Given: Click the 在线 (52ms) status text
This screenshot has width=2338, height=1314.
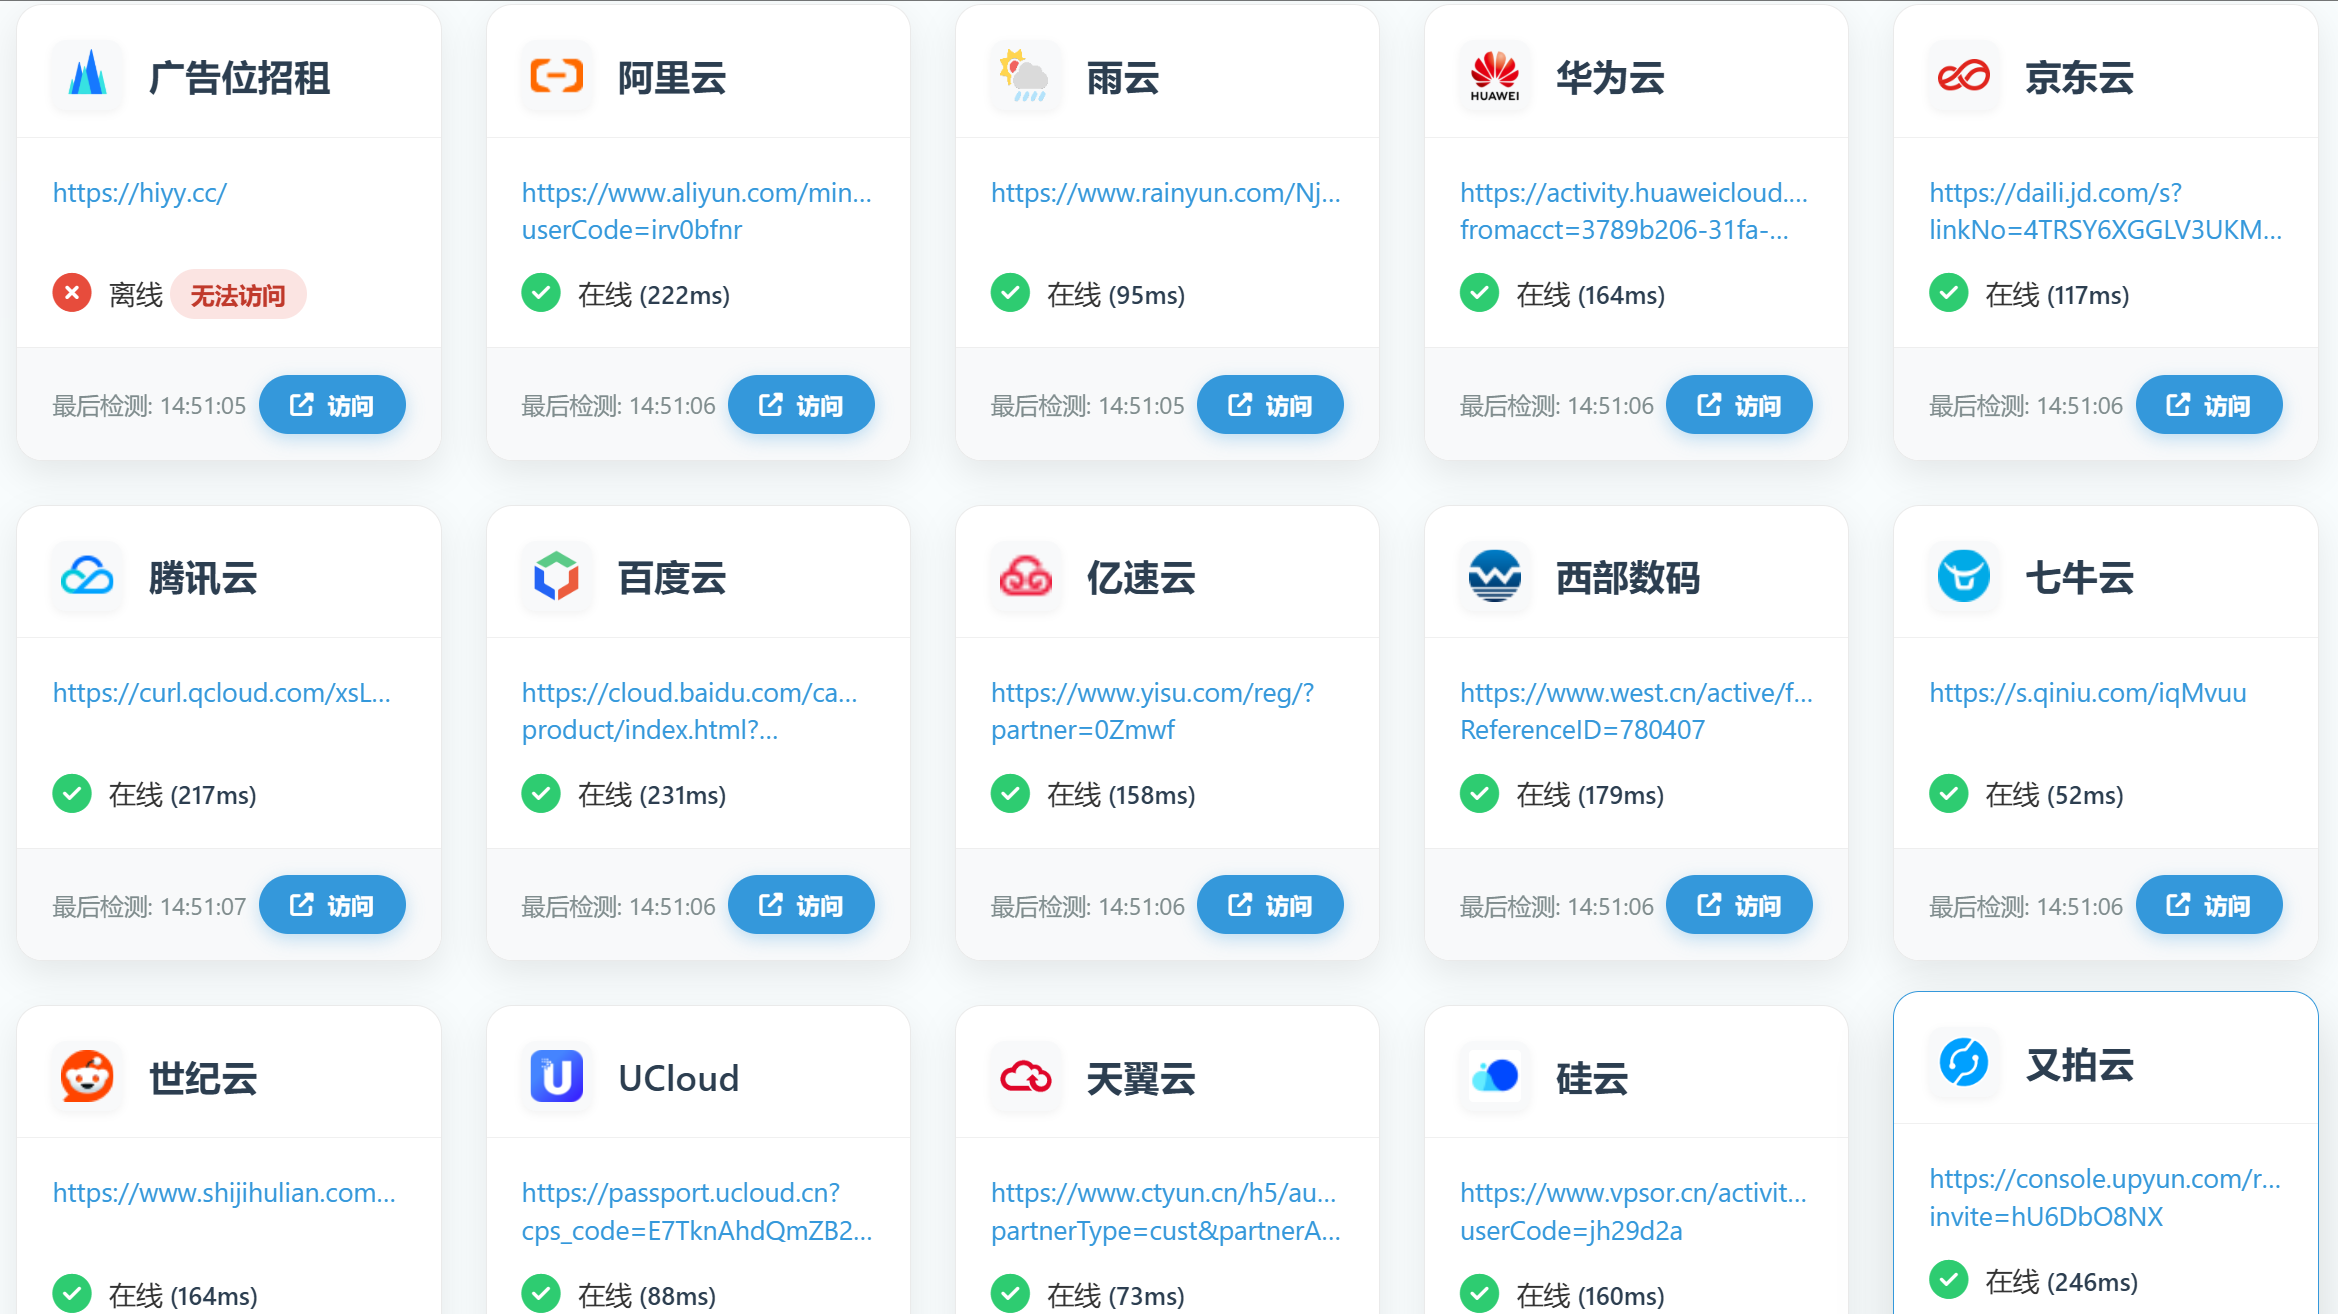Looking at the screenshot, I should 2054,795.
